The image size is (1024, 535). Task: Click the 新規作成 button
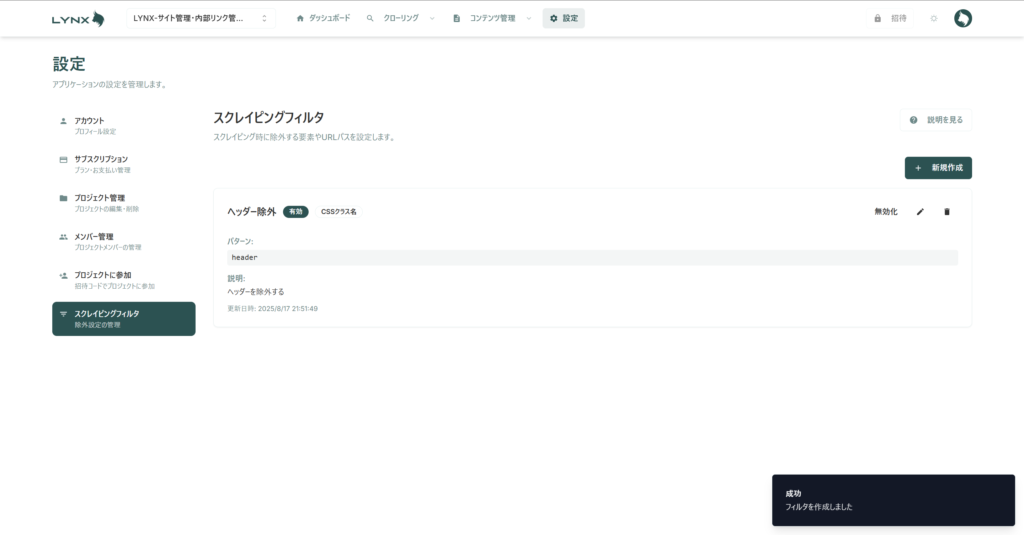pos(937,168)
